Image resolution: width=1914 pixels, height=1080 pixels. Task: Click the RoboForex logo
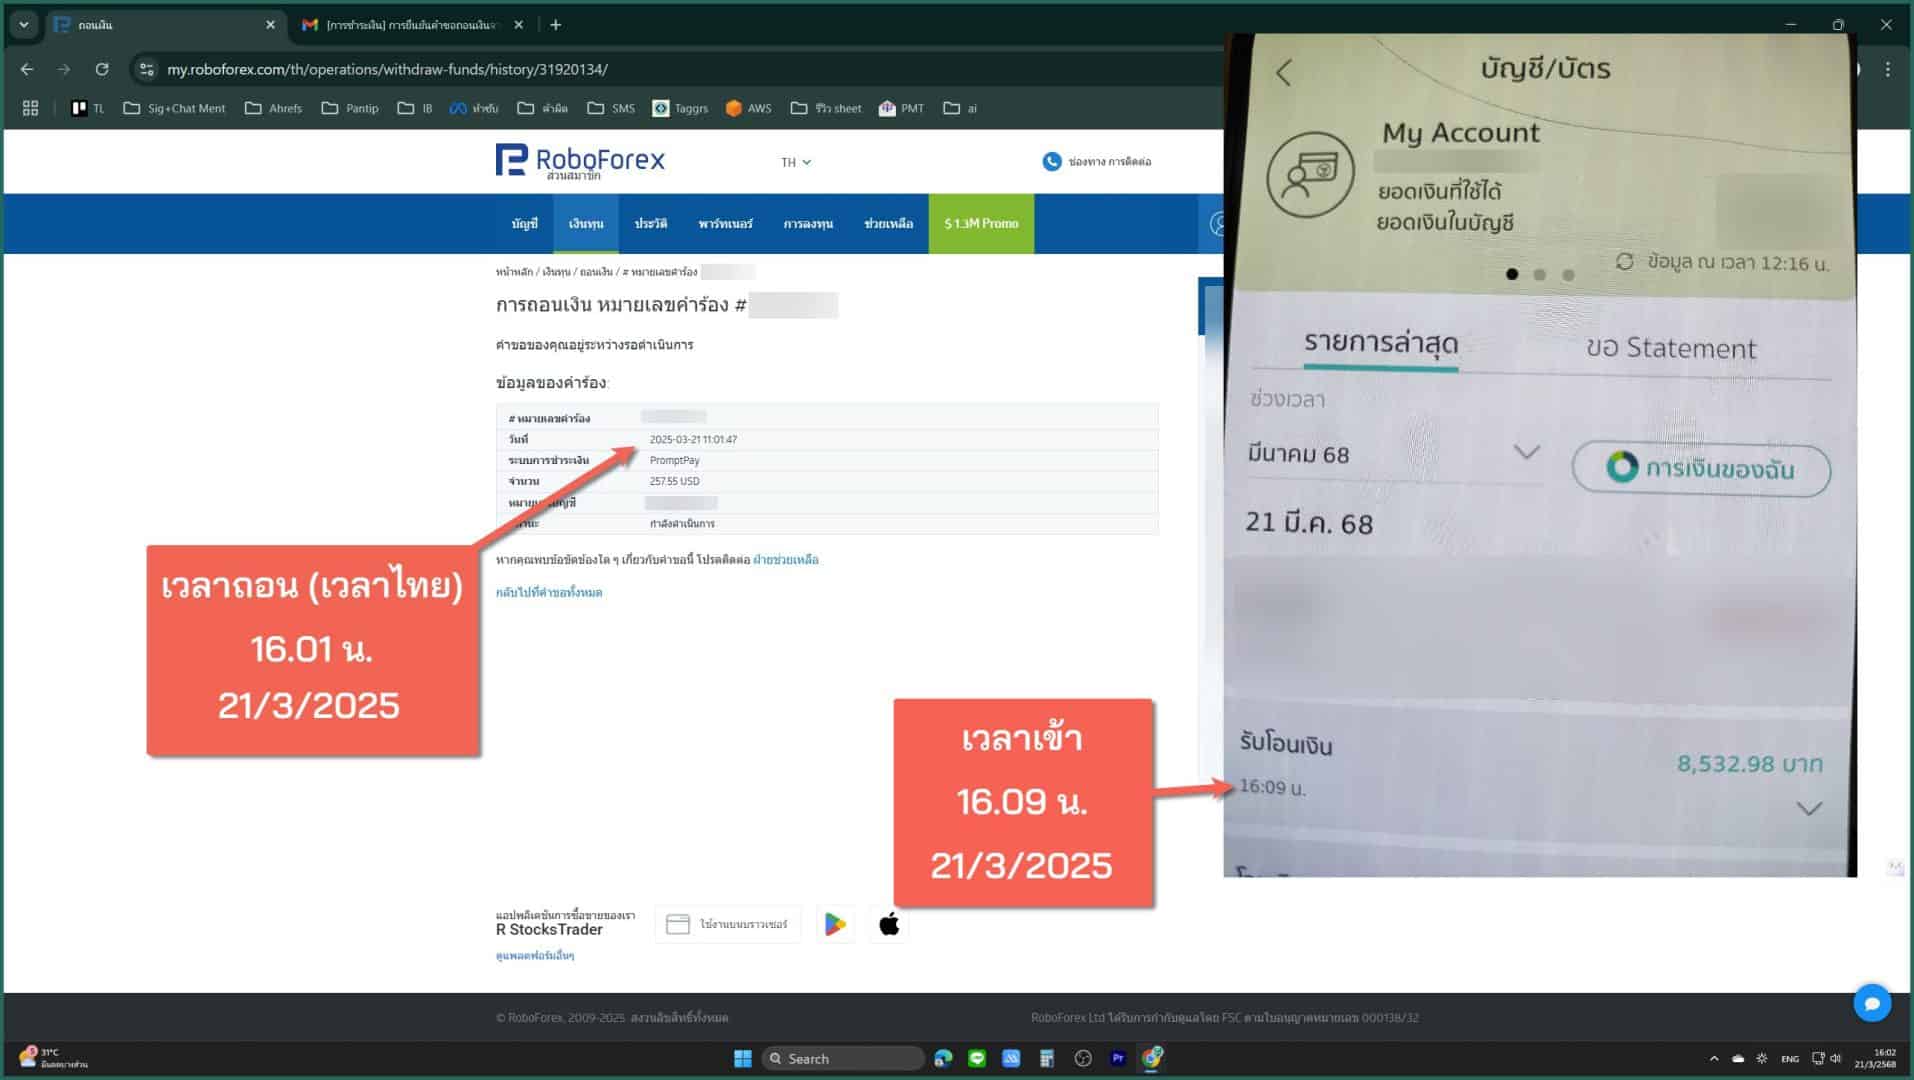click(x=580, y=161)
